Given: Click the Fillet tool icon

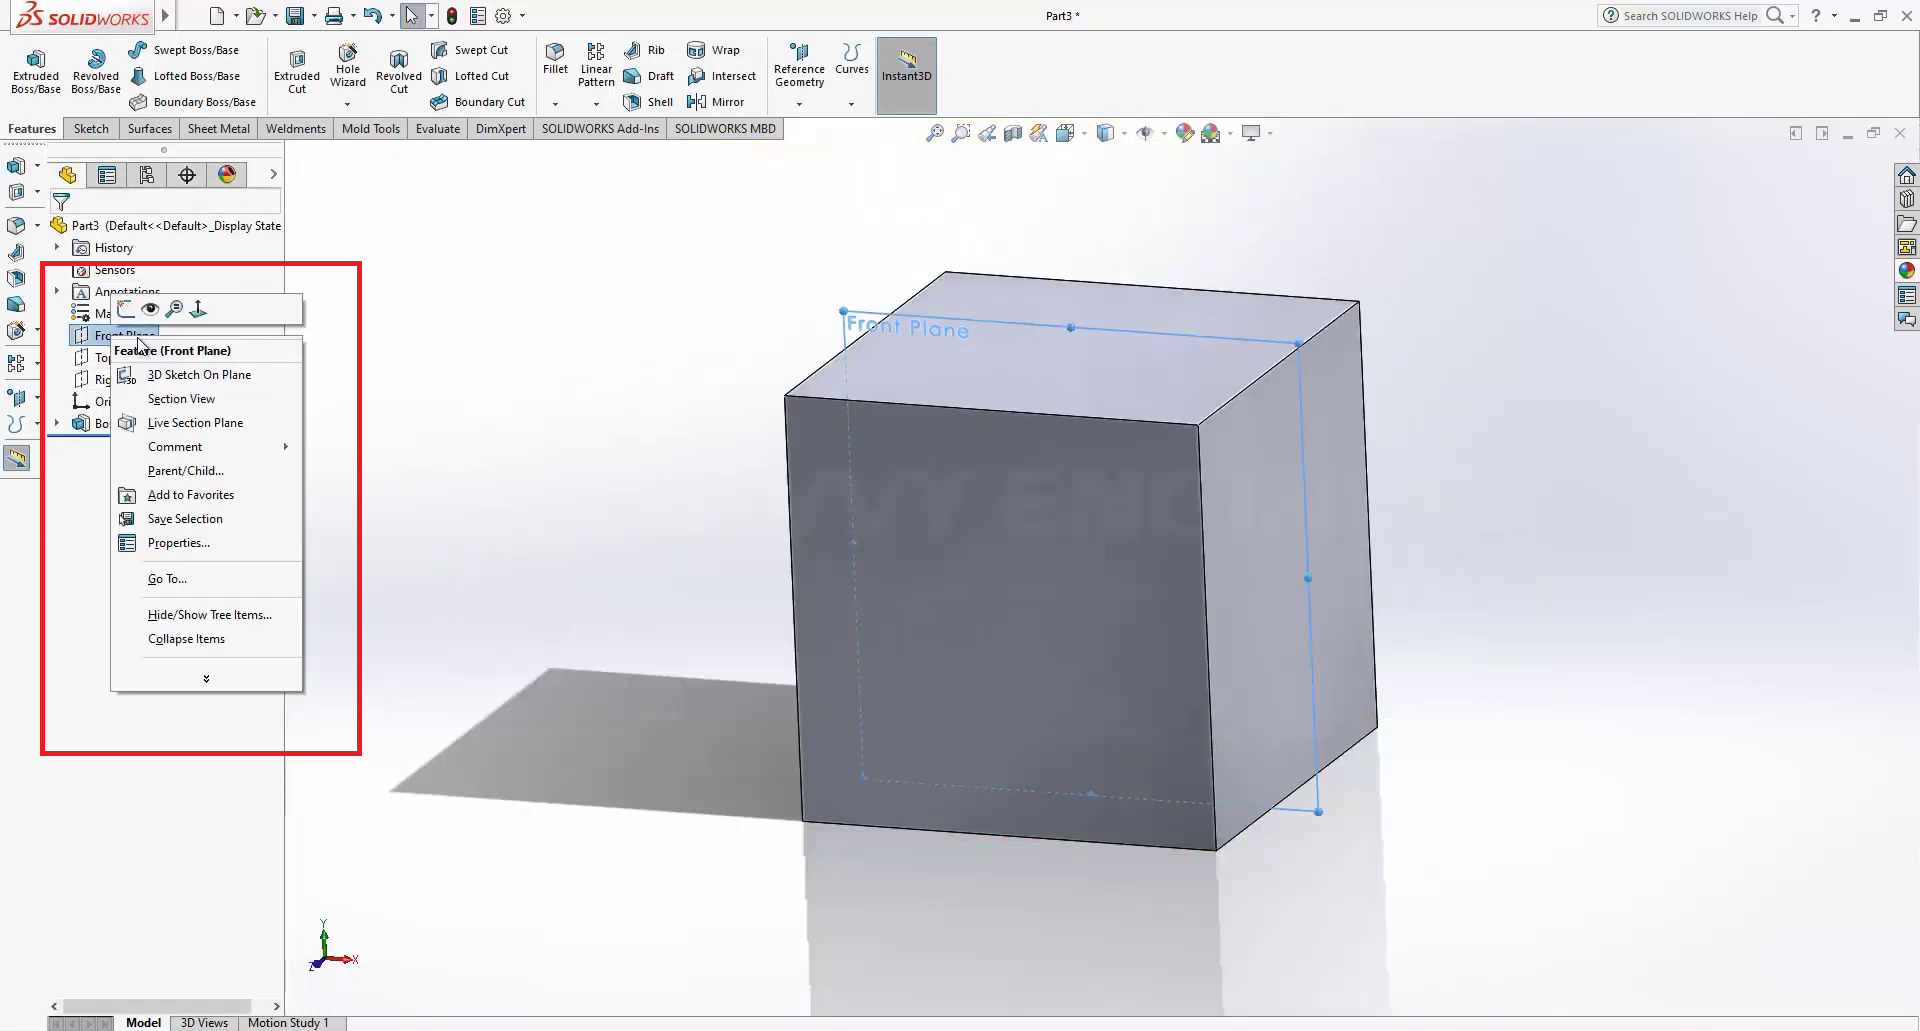Looking at the screenshot, I should coord(555,58).
